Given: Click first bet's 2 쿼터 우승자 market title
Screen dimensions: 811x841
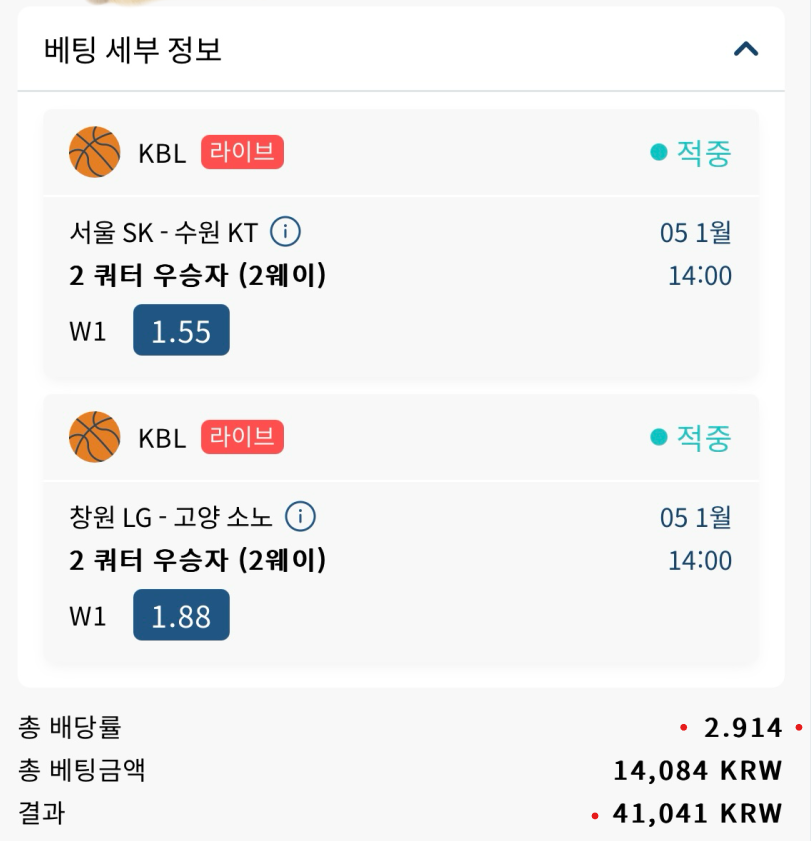Looking at the screenshot, I should pyautogui.click(x=198, y=276).
